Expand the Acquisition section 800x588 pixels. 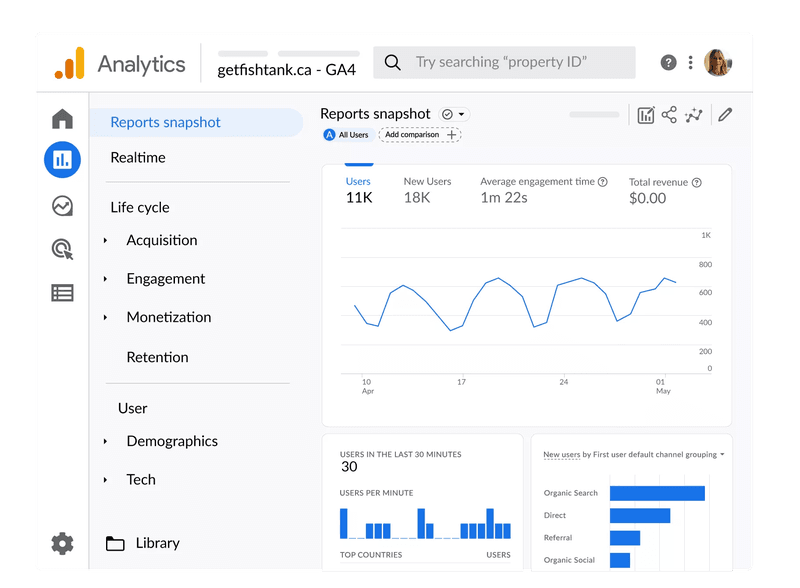(x=163, y=240)
